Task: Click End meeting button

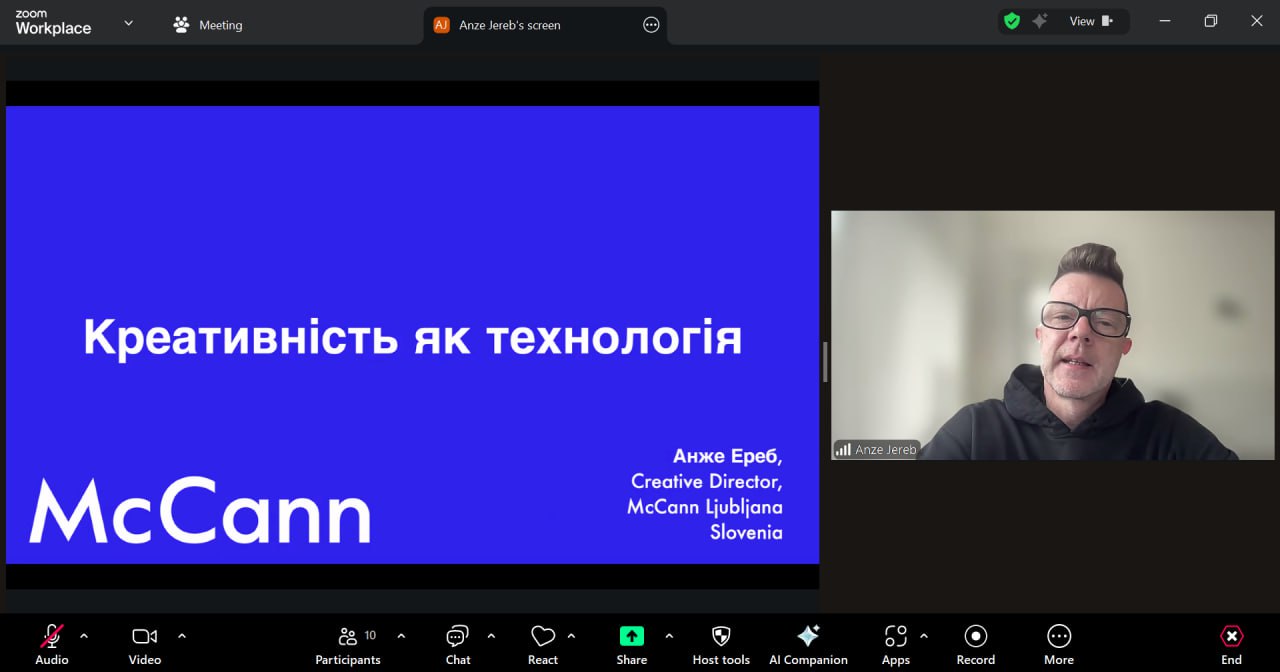Action: click(1231, 644)
